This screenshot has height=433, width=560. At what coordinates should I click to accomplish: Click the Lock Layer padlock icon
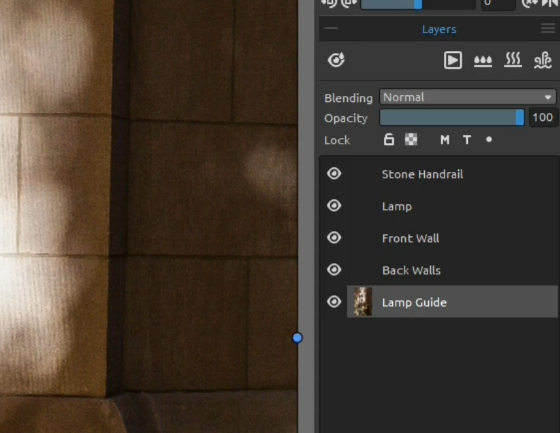pyautogui.click(x=389, y=140)
